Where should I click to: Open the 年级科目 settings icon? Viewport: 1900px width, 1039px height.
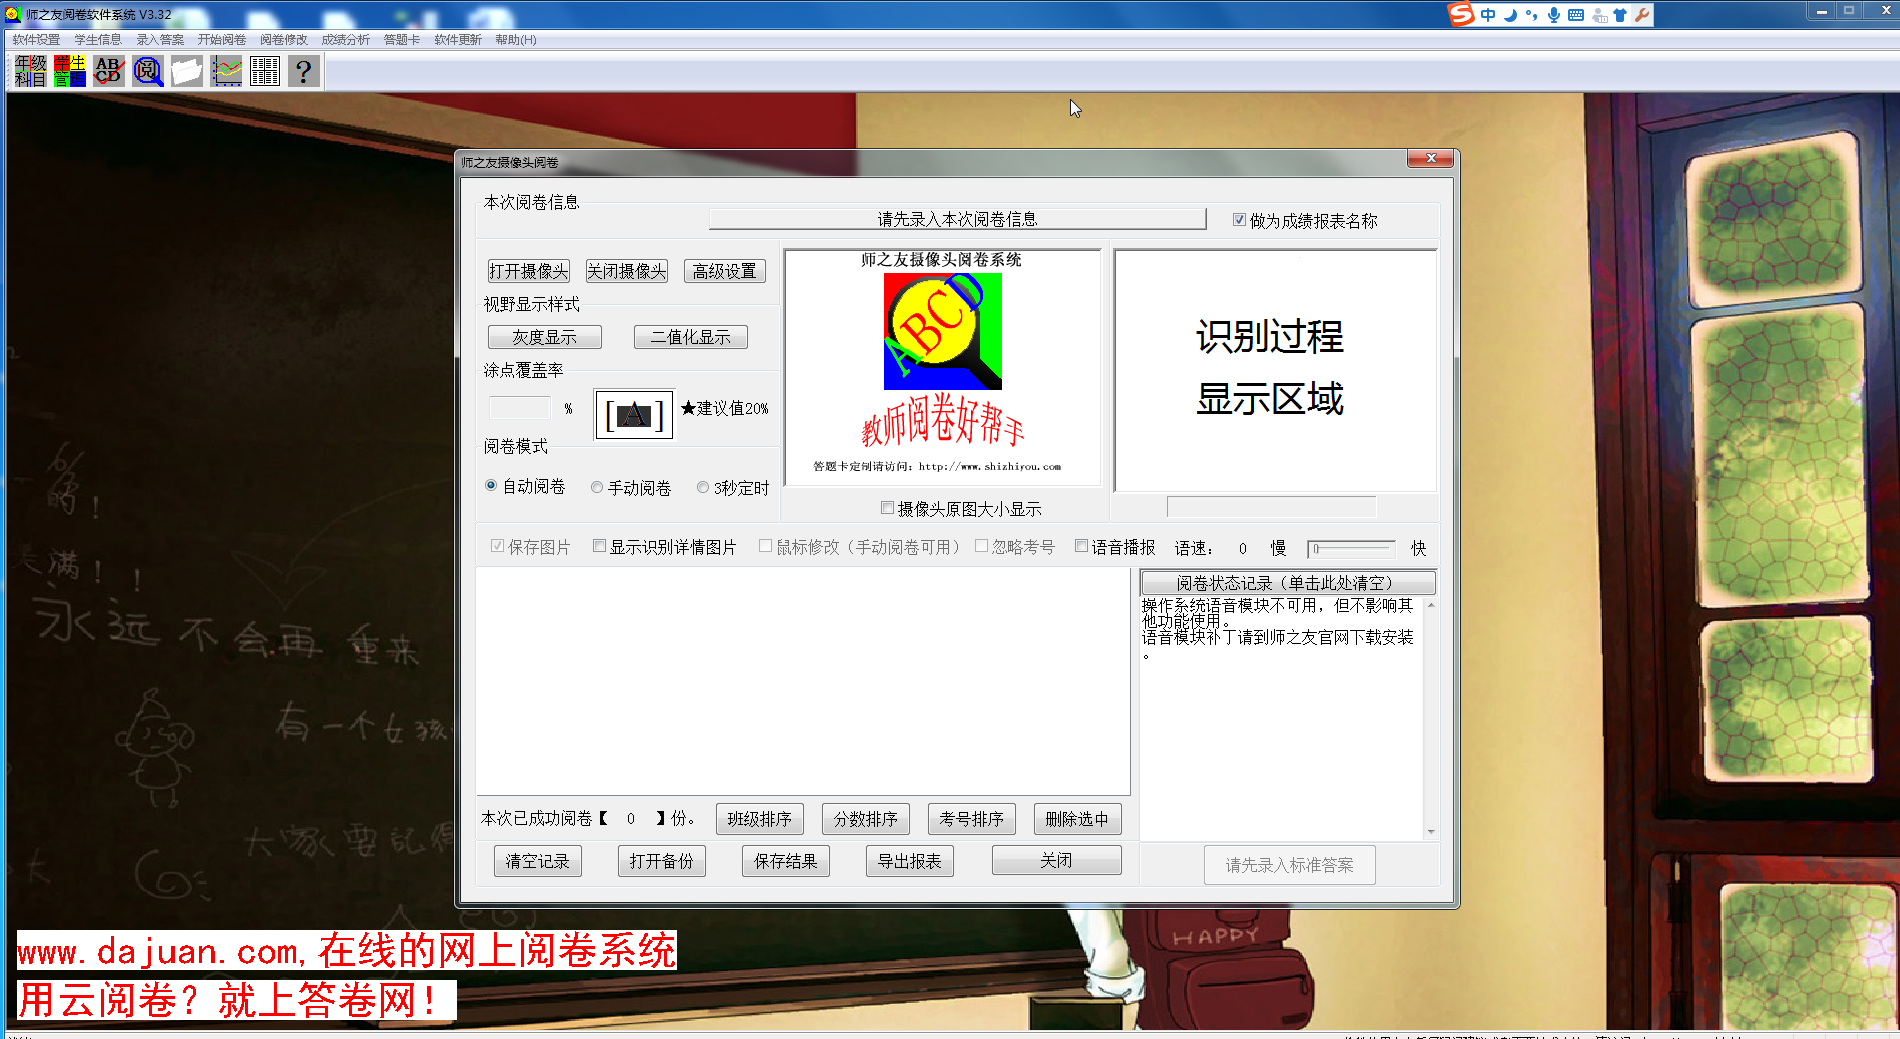point(29,70)
